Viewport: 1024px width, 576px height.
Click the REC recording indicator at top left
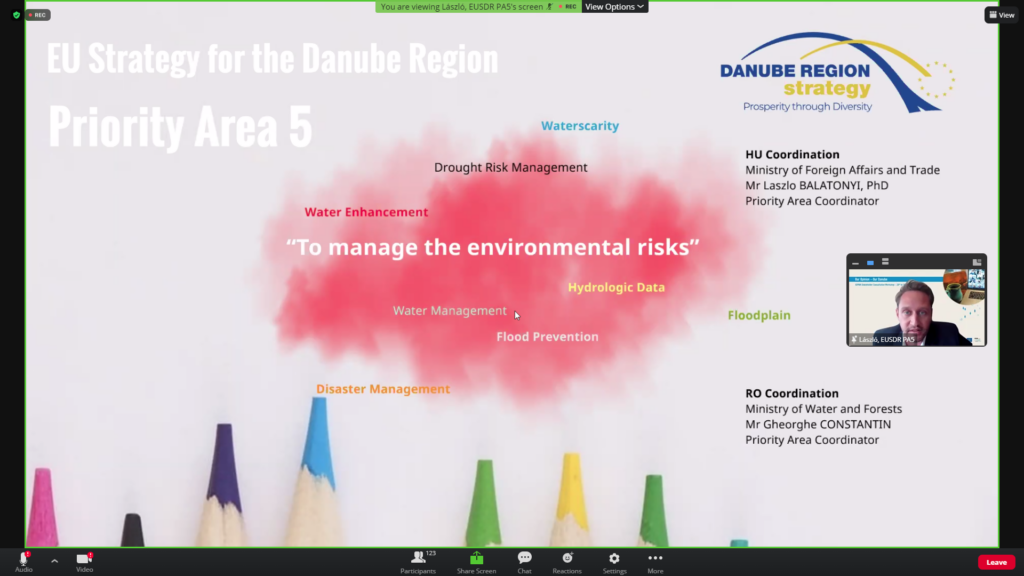point(38,15)
